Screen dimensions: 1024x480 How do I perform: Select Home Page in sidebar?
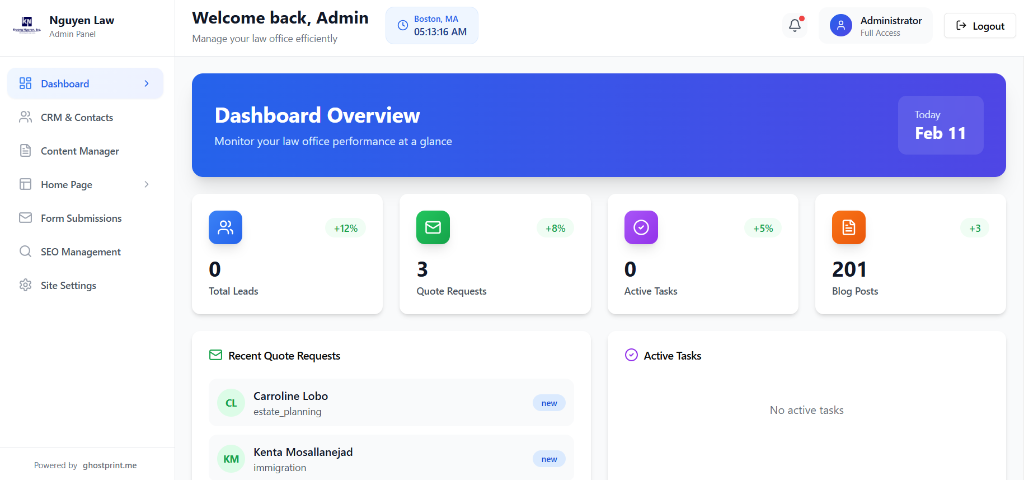click(x=86, y=185)
